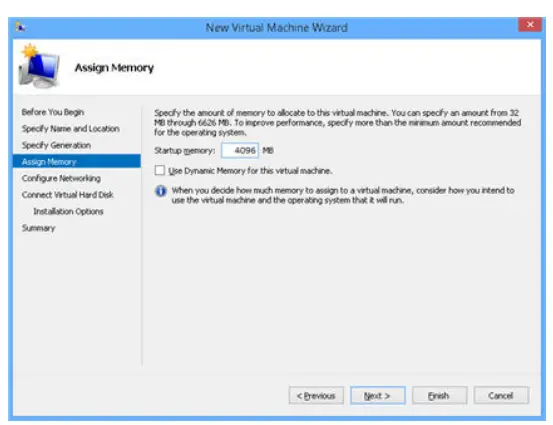Jump to Connect Virtual Hard Disk step
Viewport: 553px width, 425px height.
68,195
